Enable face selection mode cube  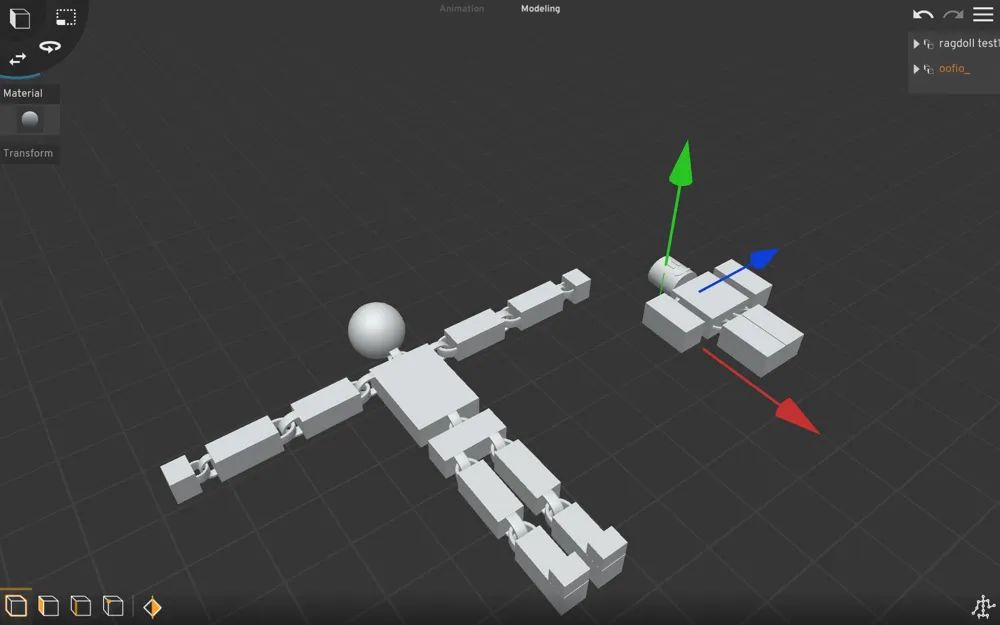tap(48, 605)
